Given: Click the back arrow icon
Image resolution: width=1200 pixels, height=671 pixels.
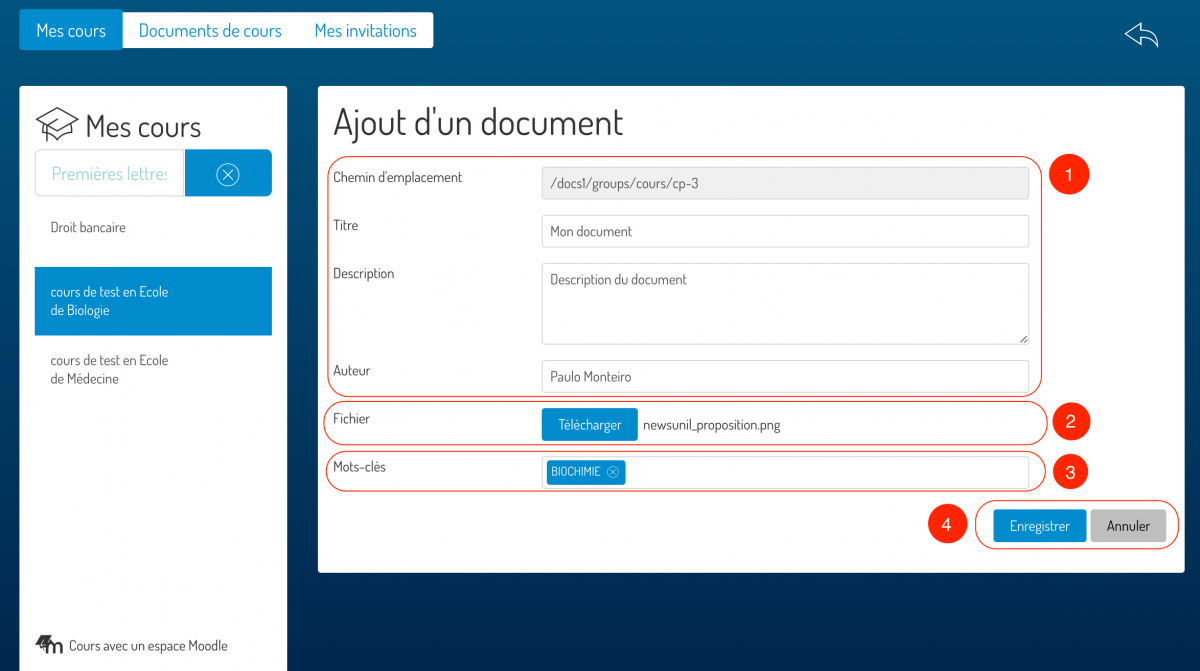Looking at the screenshot, I should [1141, 35].
